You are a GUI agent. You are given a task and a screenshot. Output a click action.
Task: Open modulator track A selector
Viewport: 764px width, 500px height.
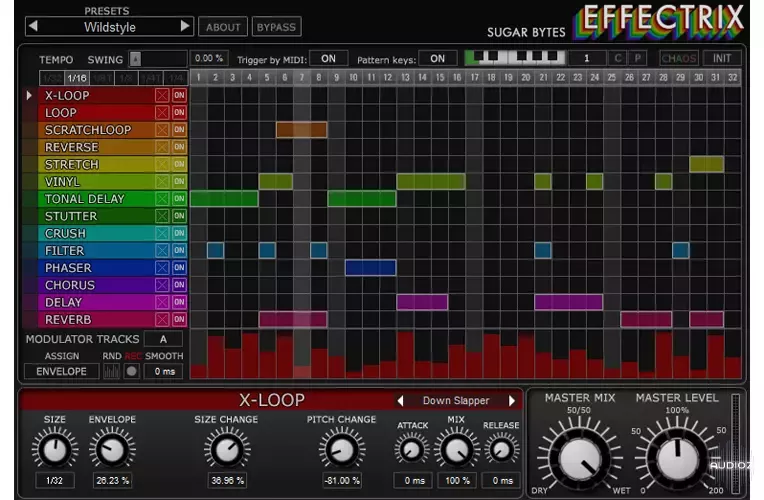(163, 339)
